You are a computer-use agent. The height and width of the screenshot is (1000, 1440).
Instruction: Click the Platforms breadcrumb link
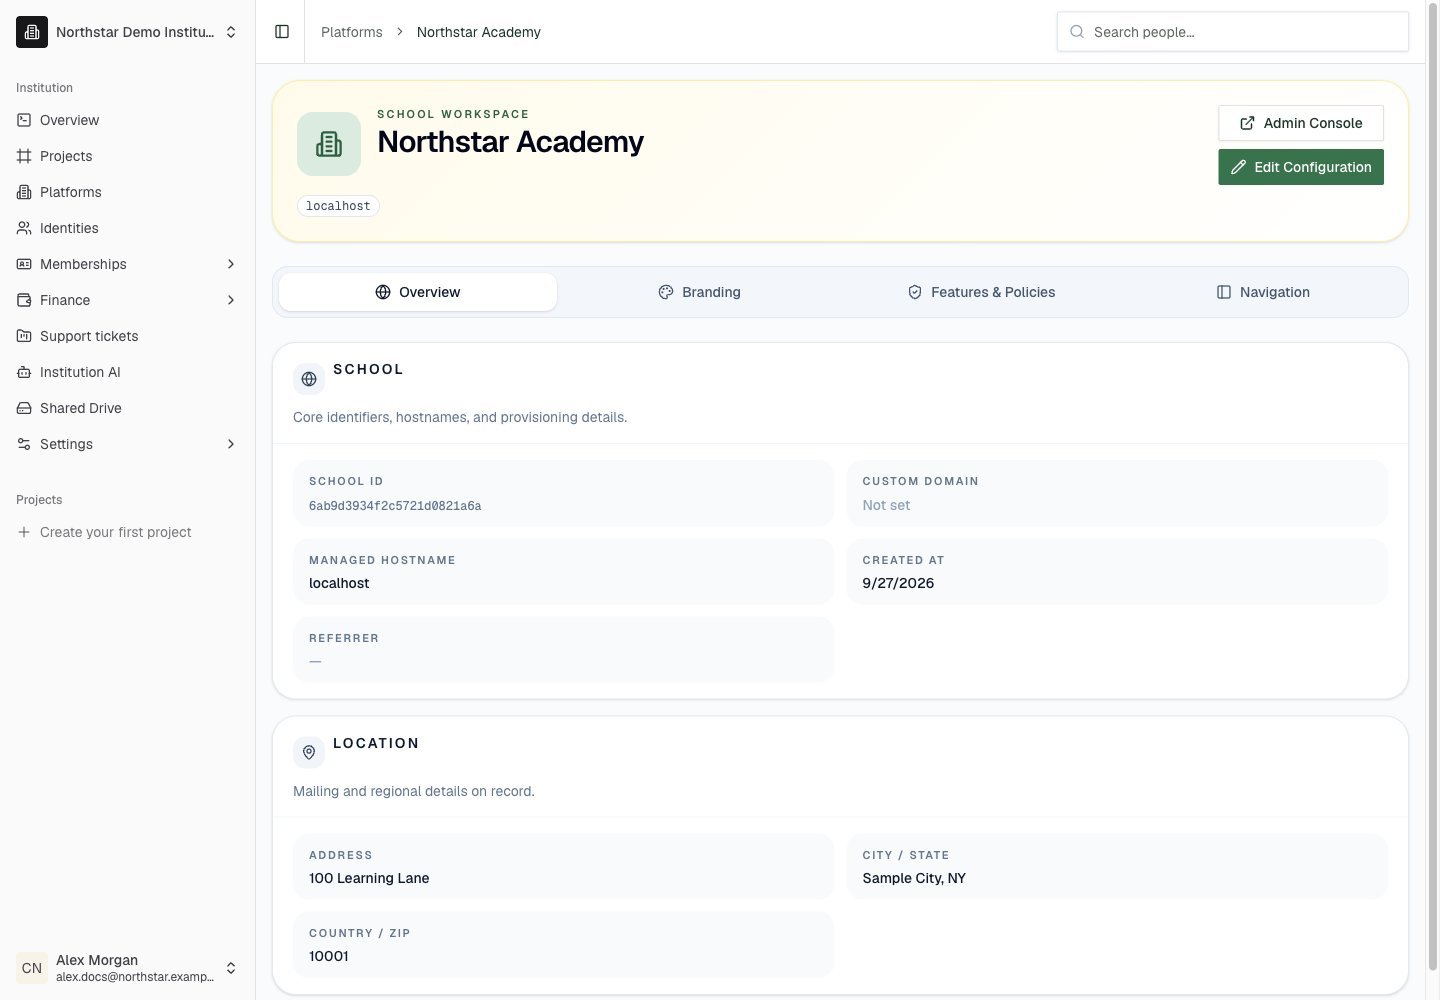(x=352, y=32)
